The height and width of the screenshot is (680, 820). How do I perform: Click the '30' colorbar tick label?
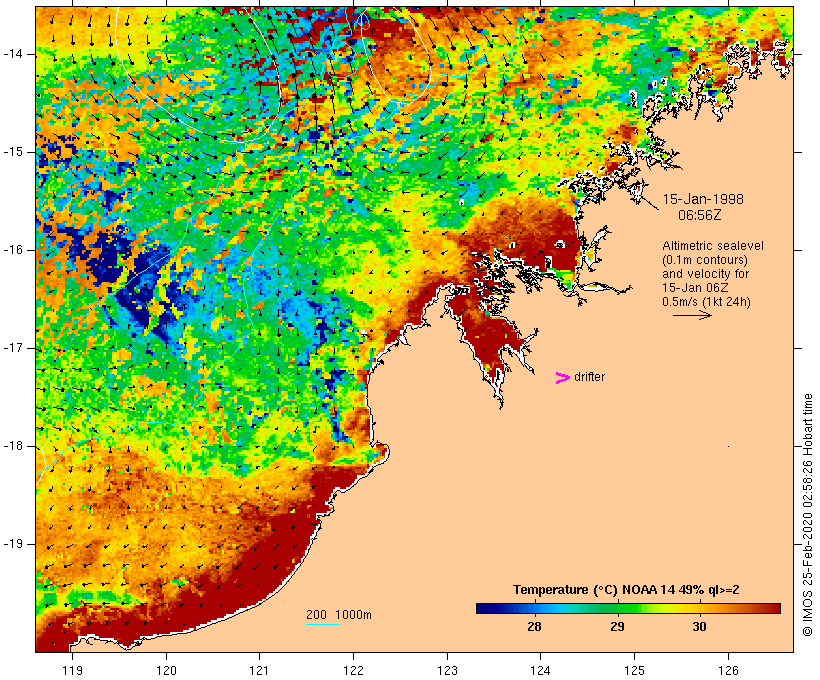[x=699, y=627]
